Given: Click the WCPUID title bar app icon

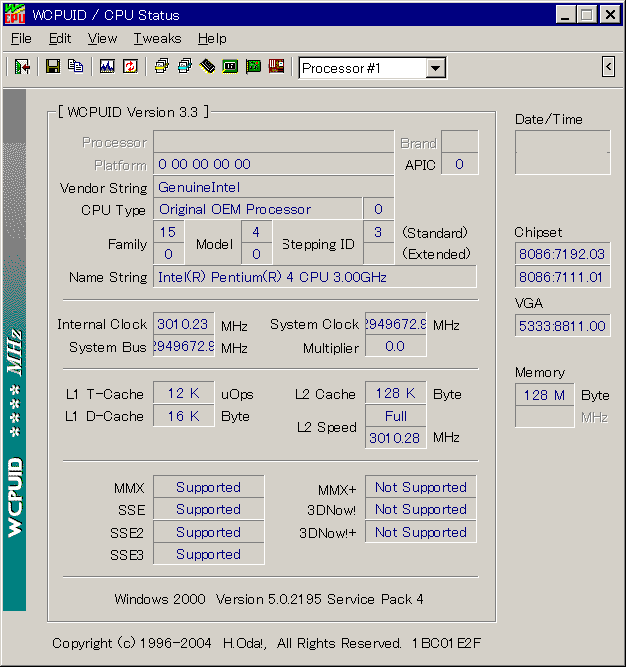Looking at the screenshot, I should coord(15,14).
